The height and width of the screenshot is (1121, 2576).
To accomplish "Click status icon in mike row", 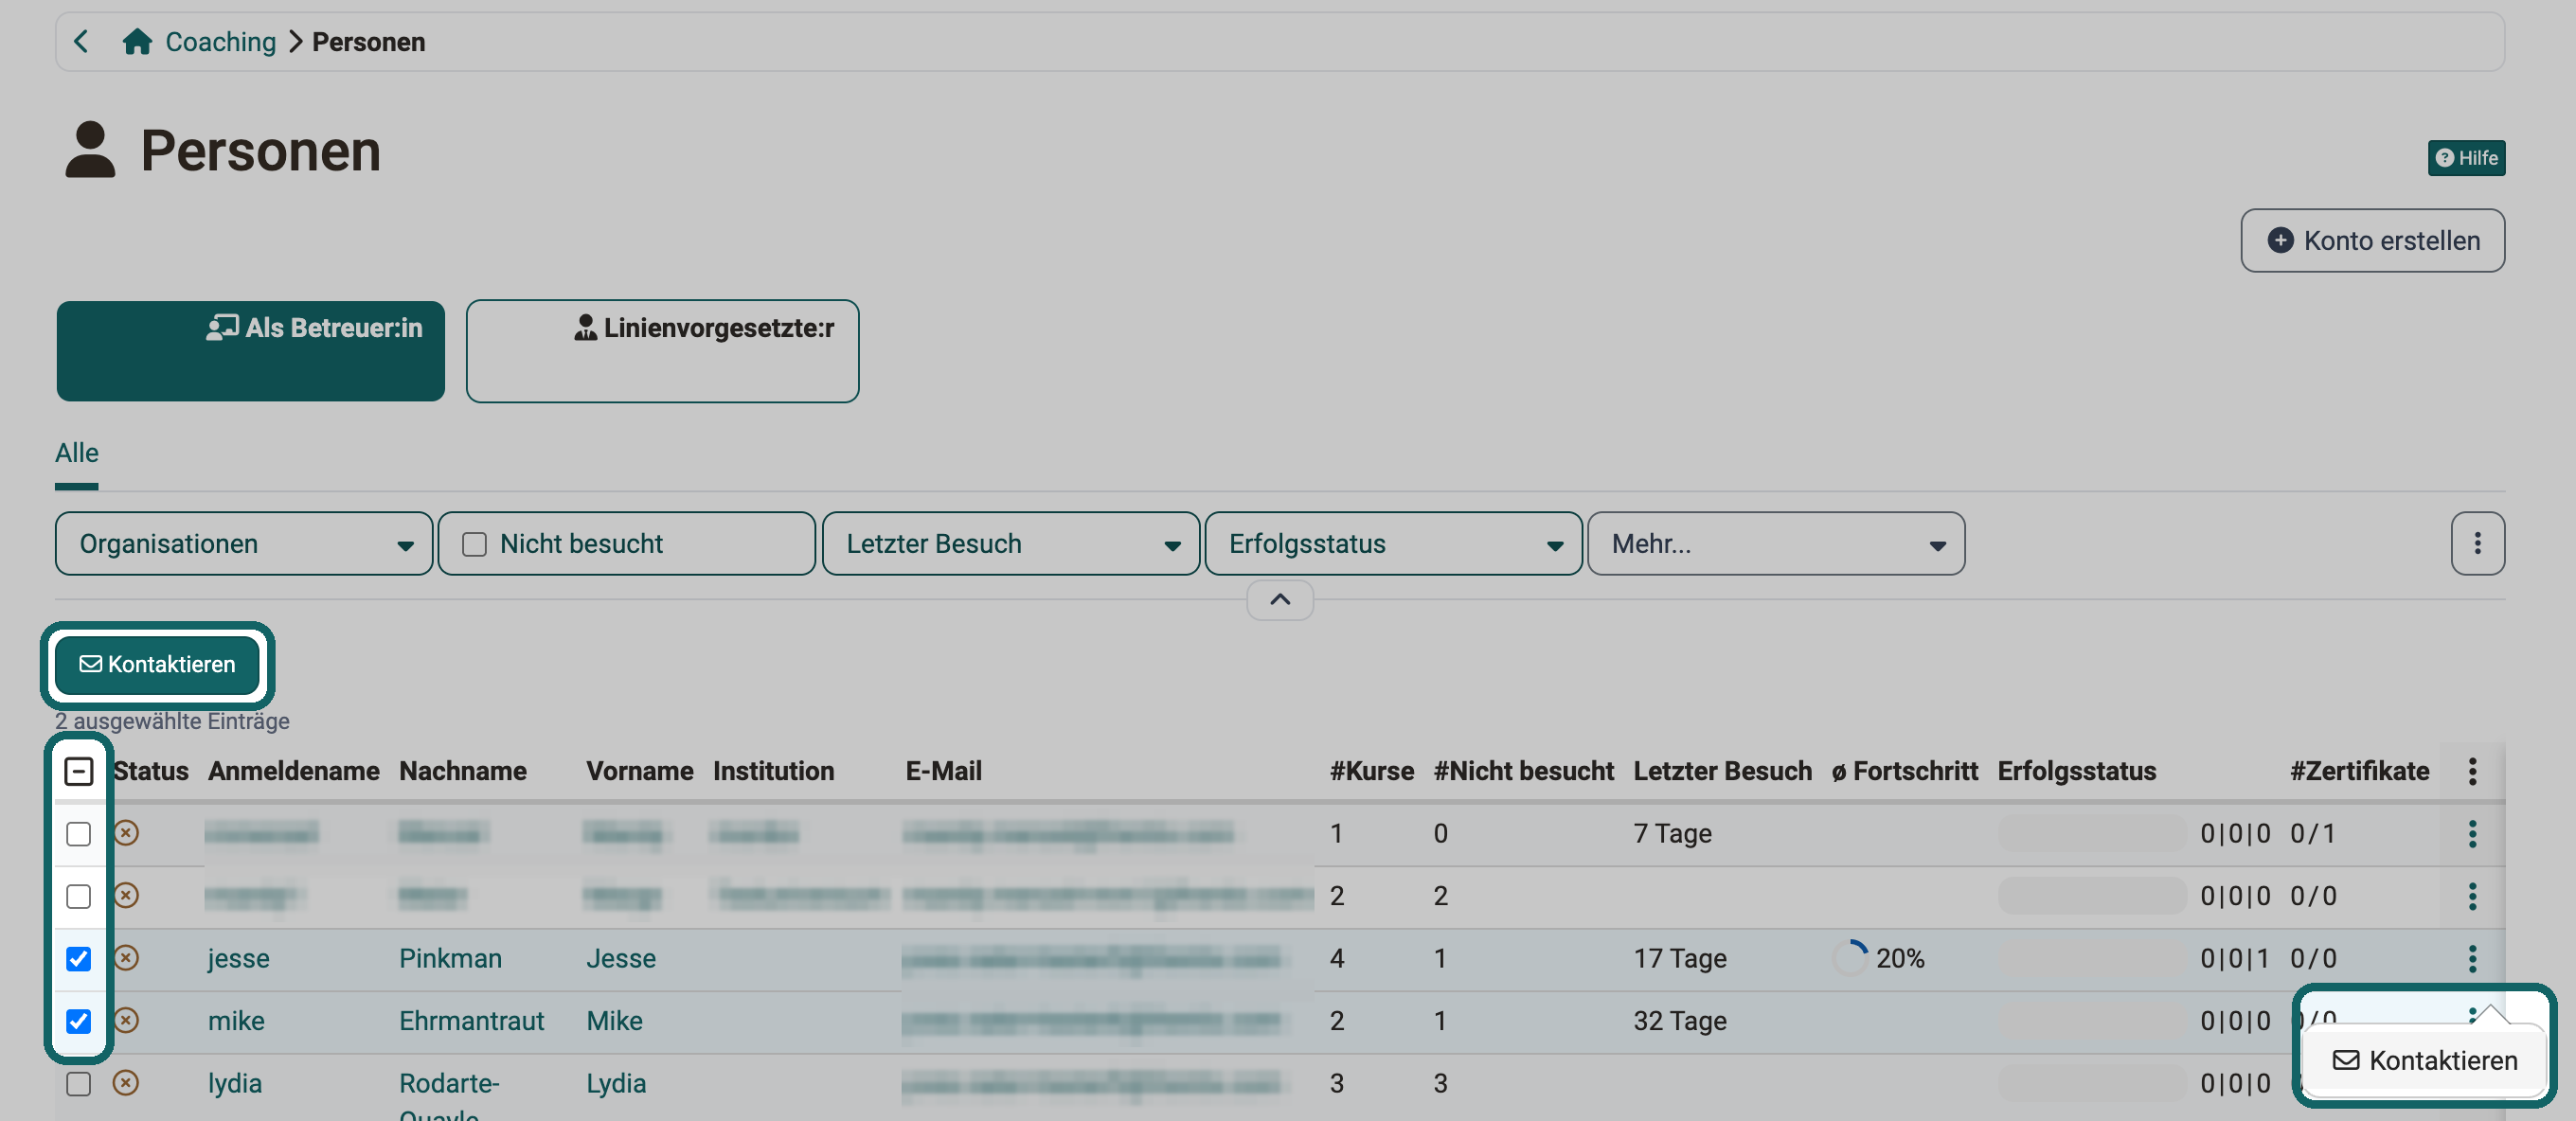I will 126,1020.
